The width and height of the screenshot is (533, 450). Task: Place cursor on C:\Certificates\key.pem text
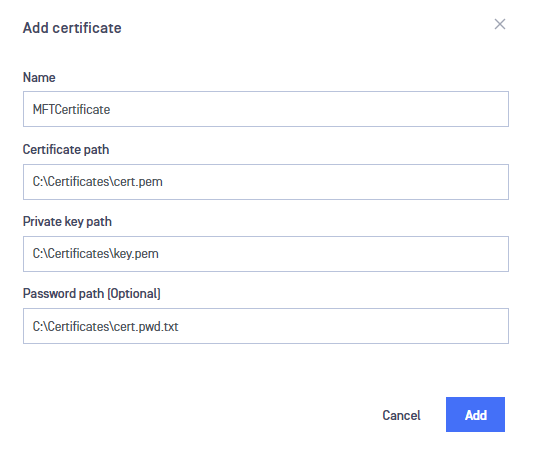pyautogui.click(x=96, y=254)
